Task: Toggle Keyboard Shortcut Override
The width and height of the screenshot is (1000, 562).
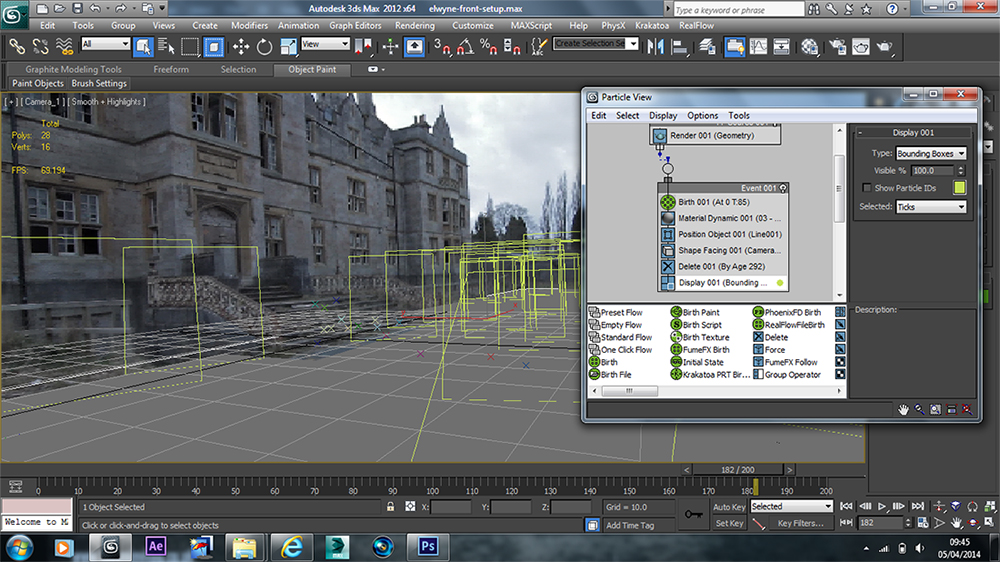Action: tap(415, 46)
